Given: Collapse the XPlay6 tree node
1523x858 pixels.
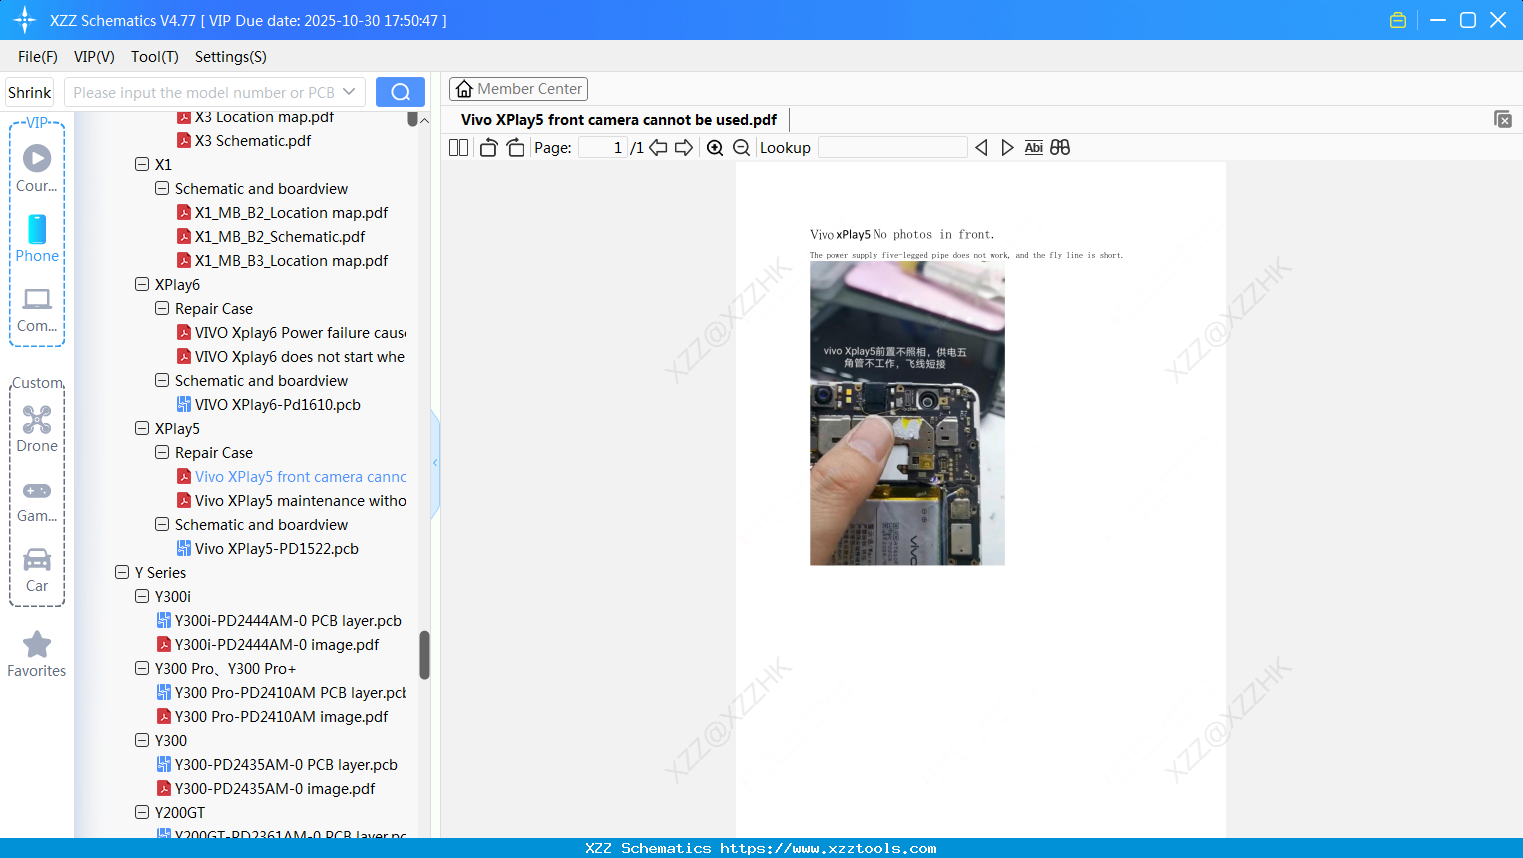Looking at the screenshot, I should (142, 284).
